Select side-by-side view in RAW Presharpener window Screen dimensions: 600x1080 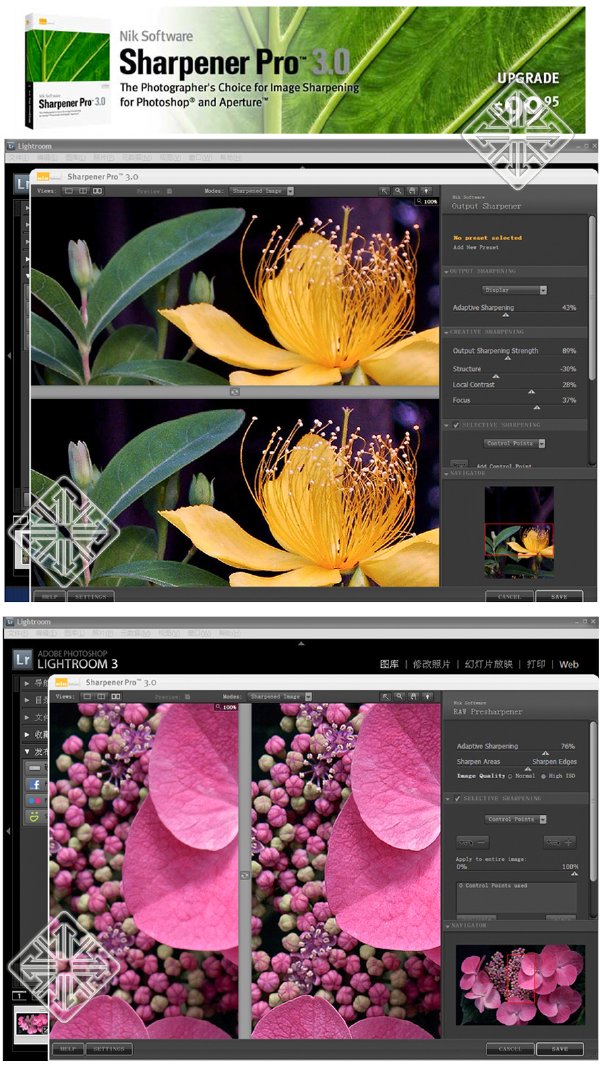point(116,696)
